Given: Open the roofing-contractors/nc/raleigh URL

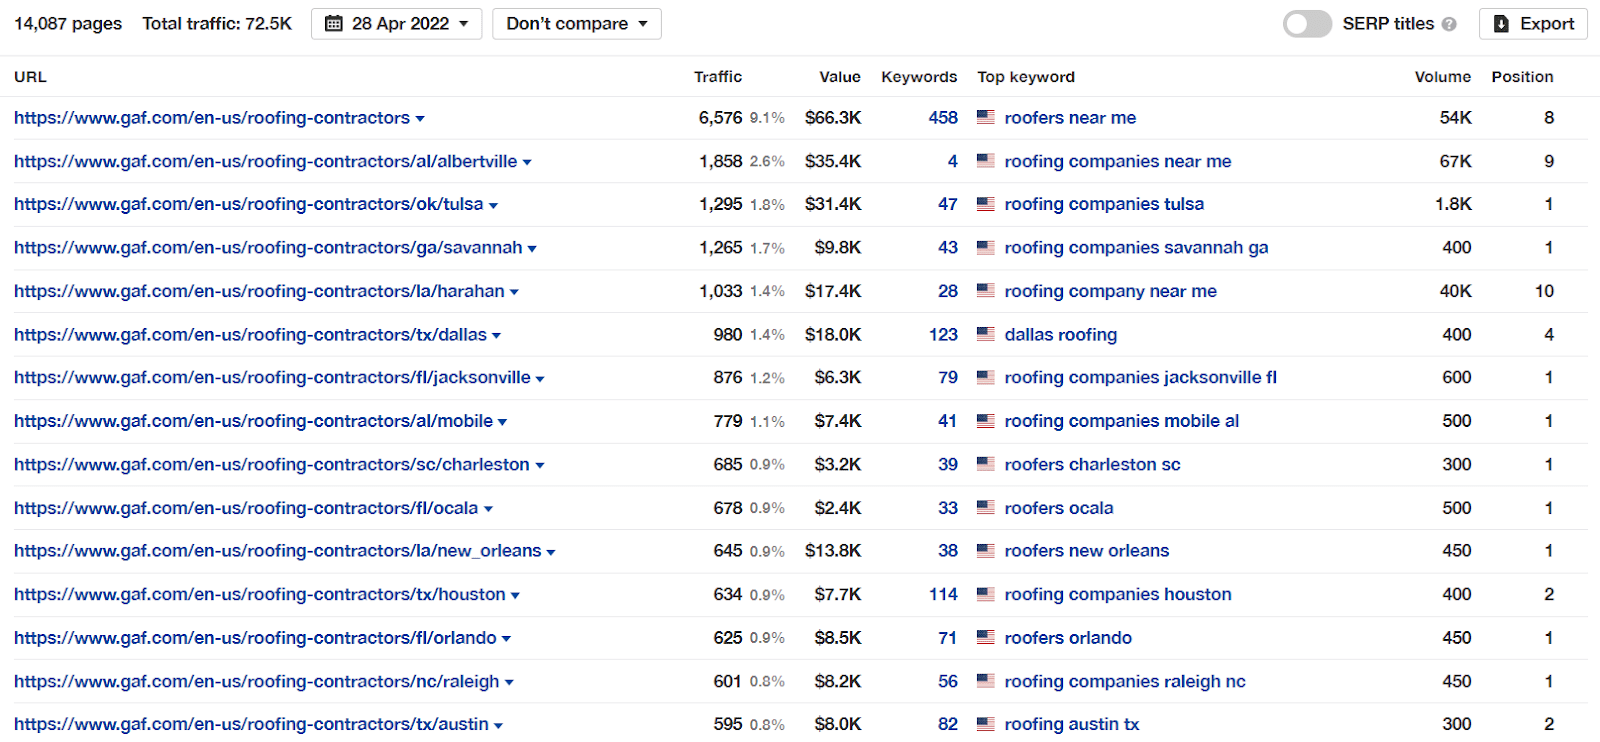Looking at the screenshot, I should point(256,682).
